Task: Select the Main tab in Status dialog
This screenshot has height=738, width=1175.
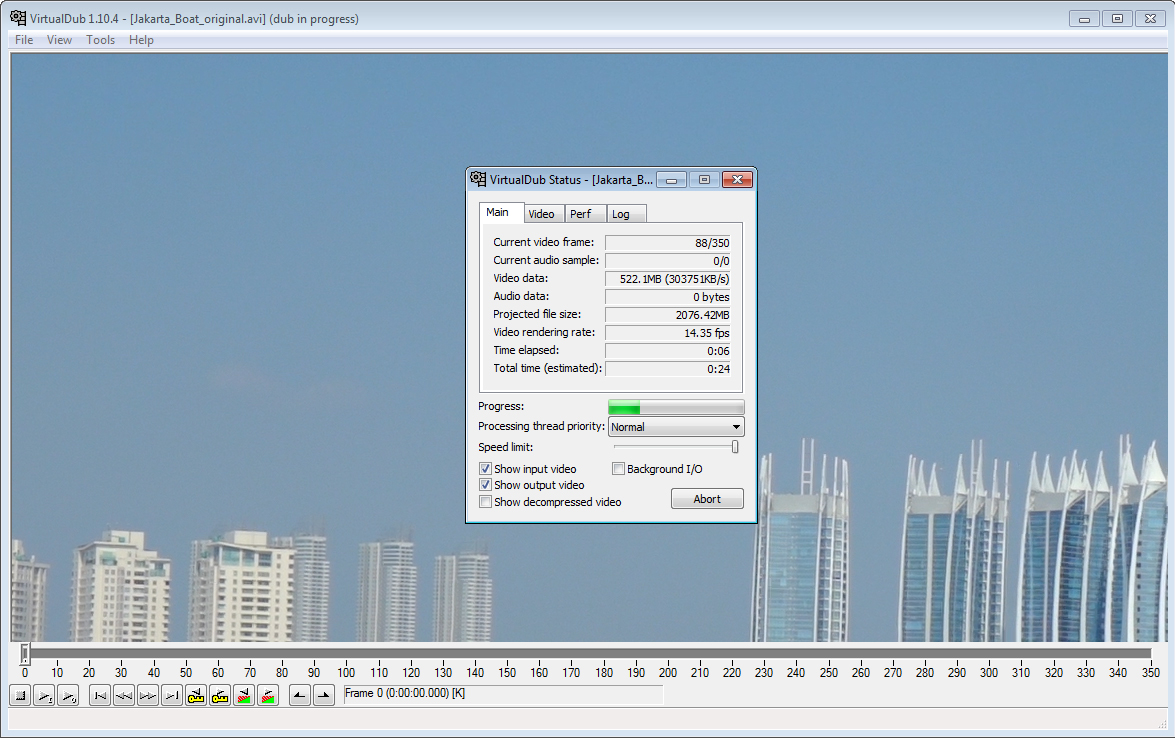Action: [501, 212]
